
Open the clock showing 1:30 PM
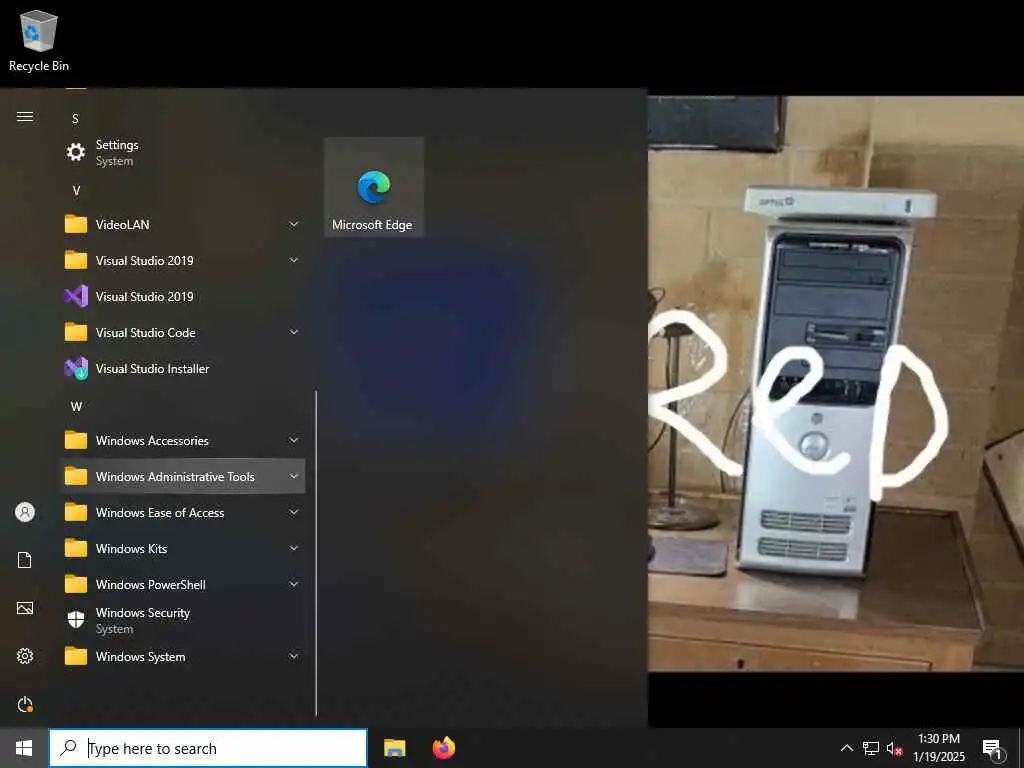(938, 748)
